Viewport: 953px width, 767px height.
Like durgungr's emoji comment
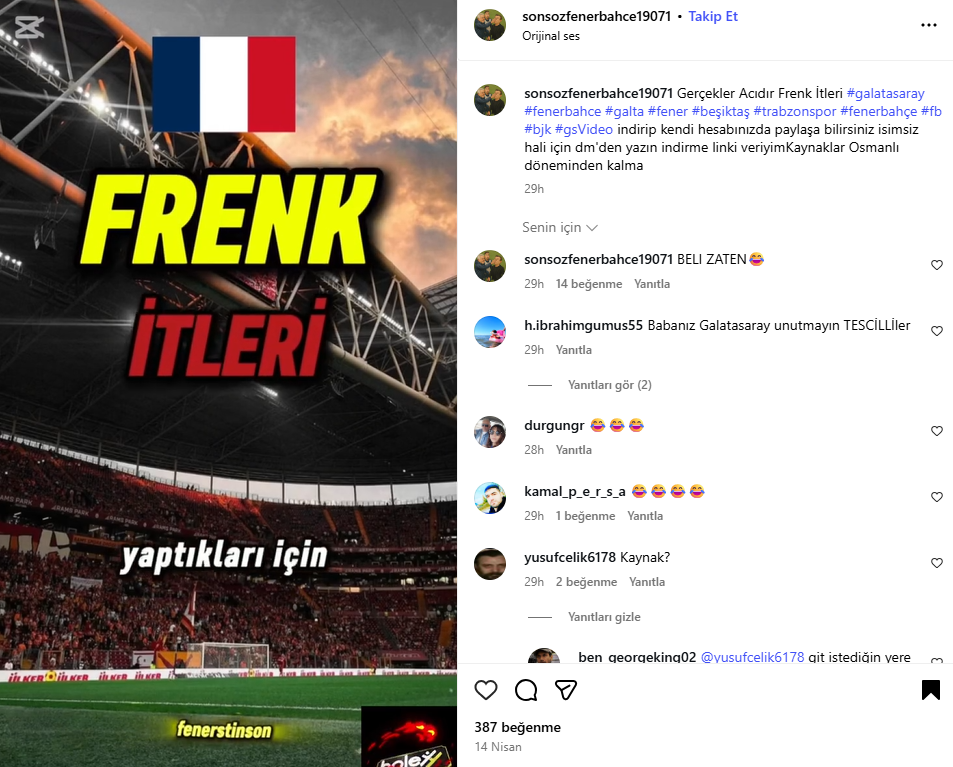tap(937, 431)
